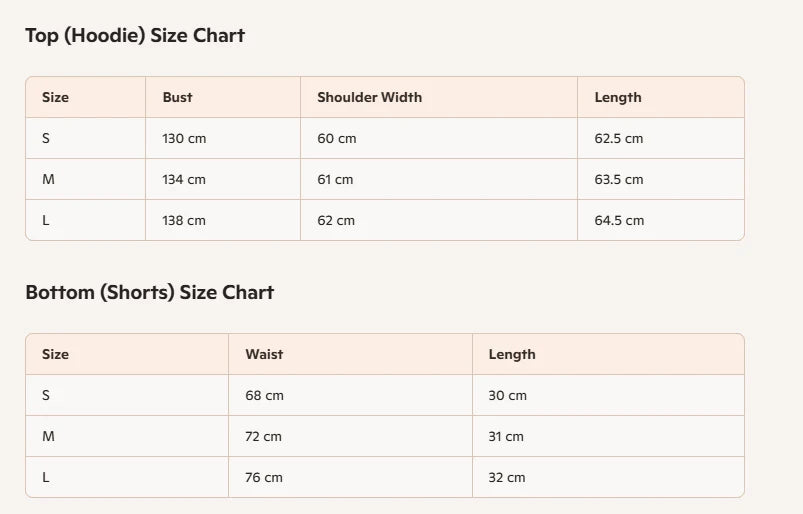Select the 130 cm bust cell
Image resolution: width=803 pixels, height=514 pixels.
(184, 139)
